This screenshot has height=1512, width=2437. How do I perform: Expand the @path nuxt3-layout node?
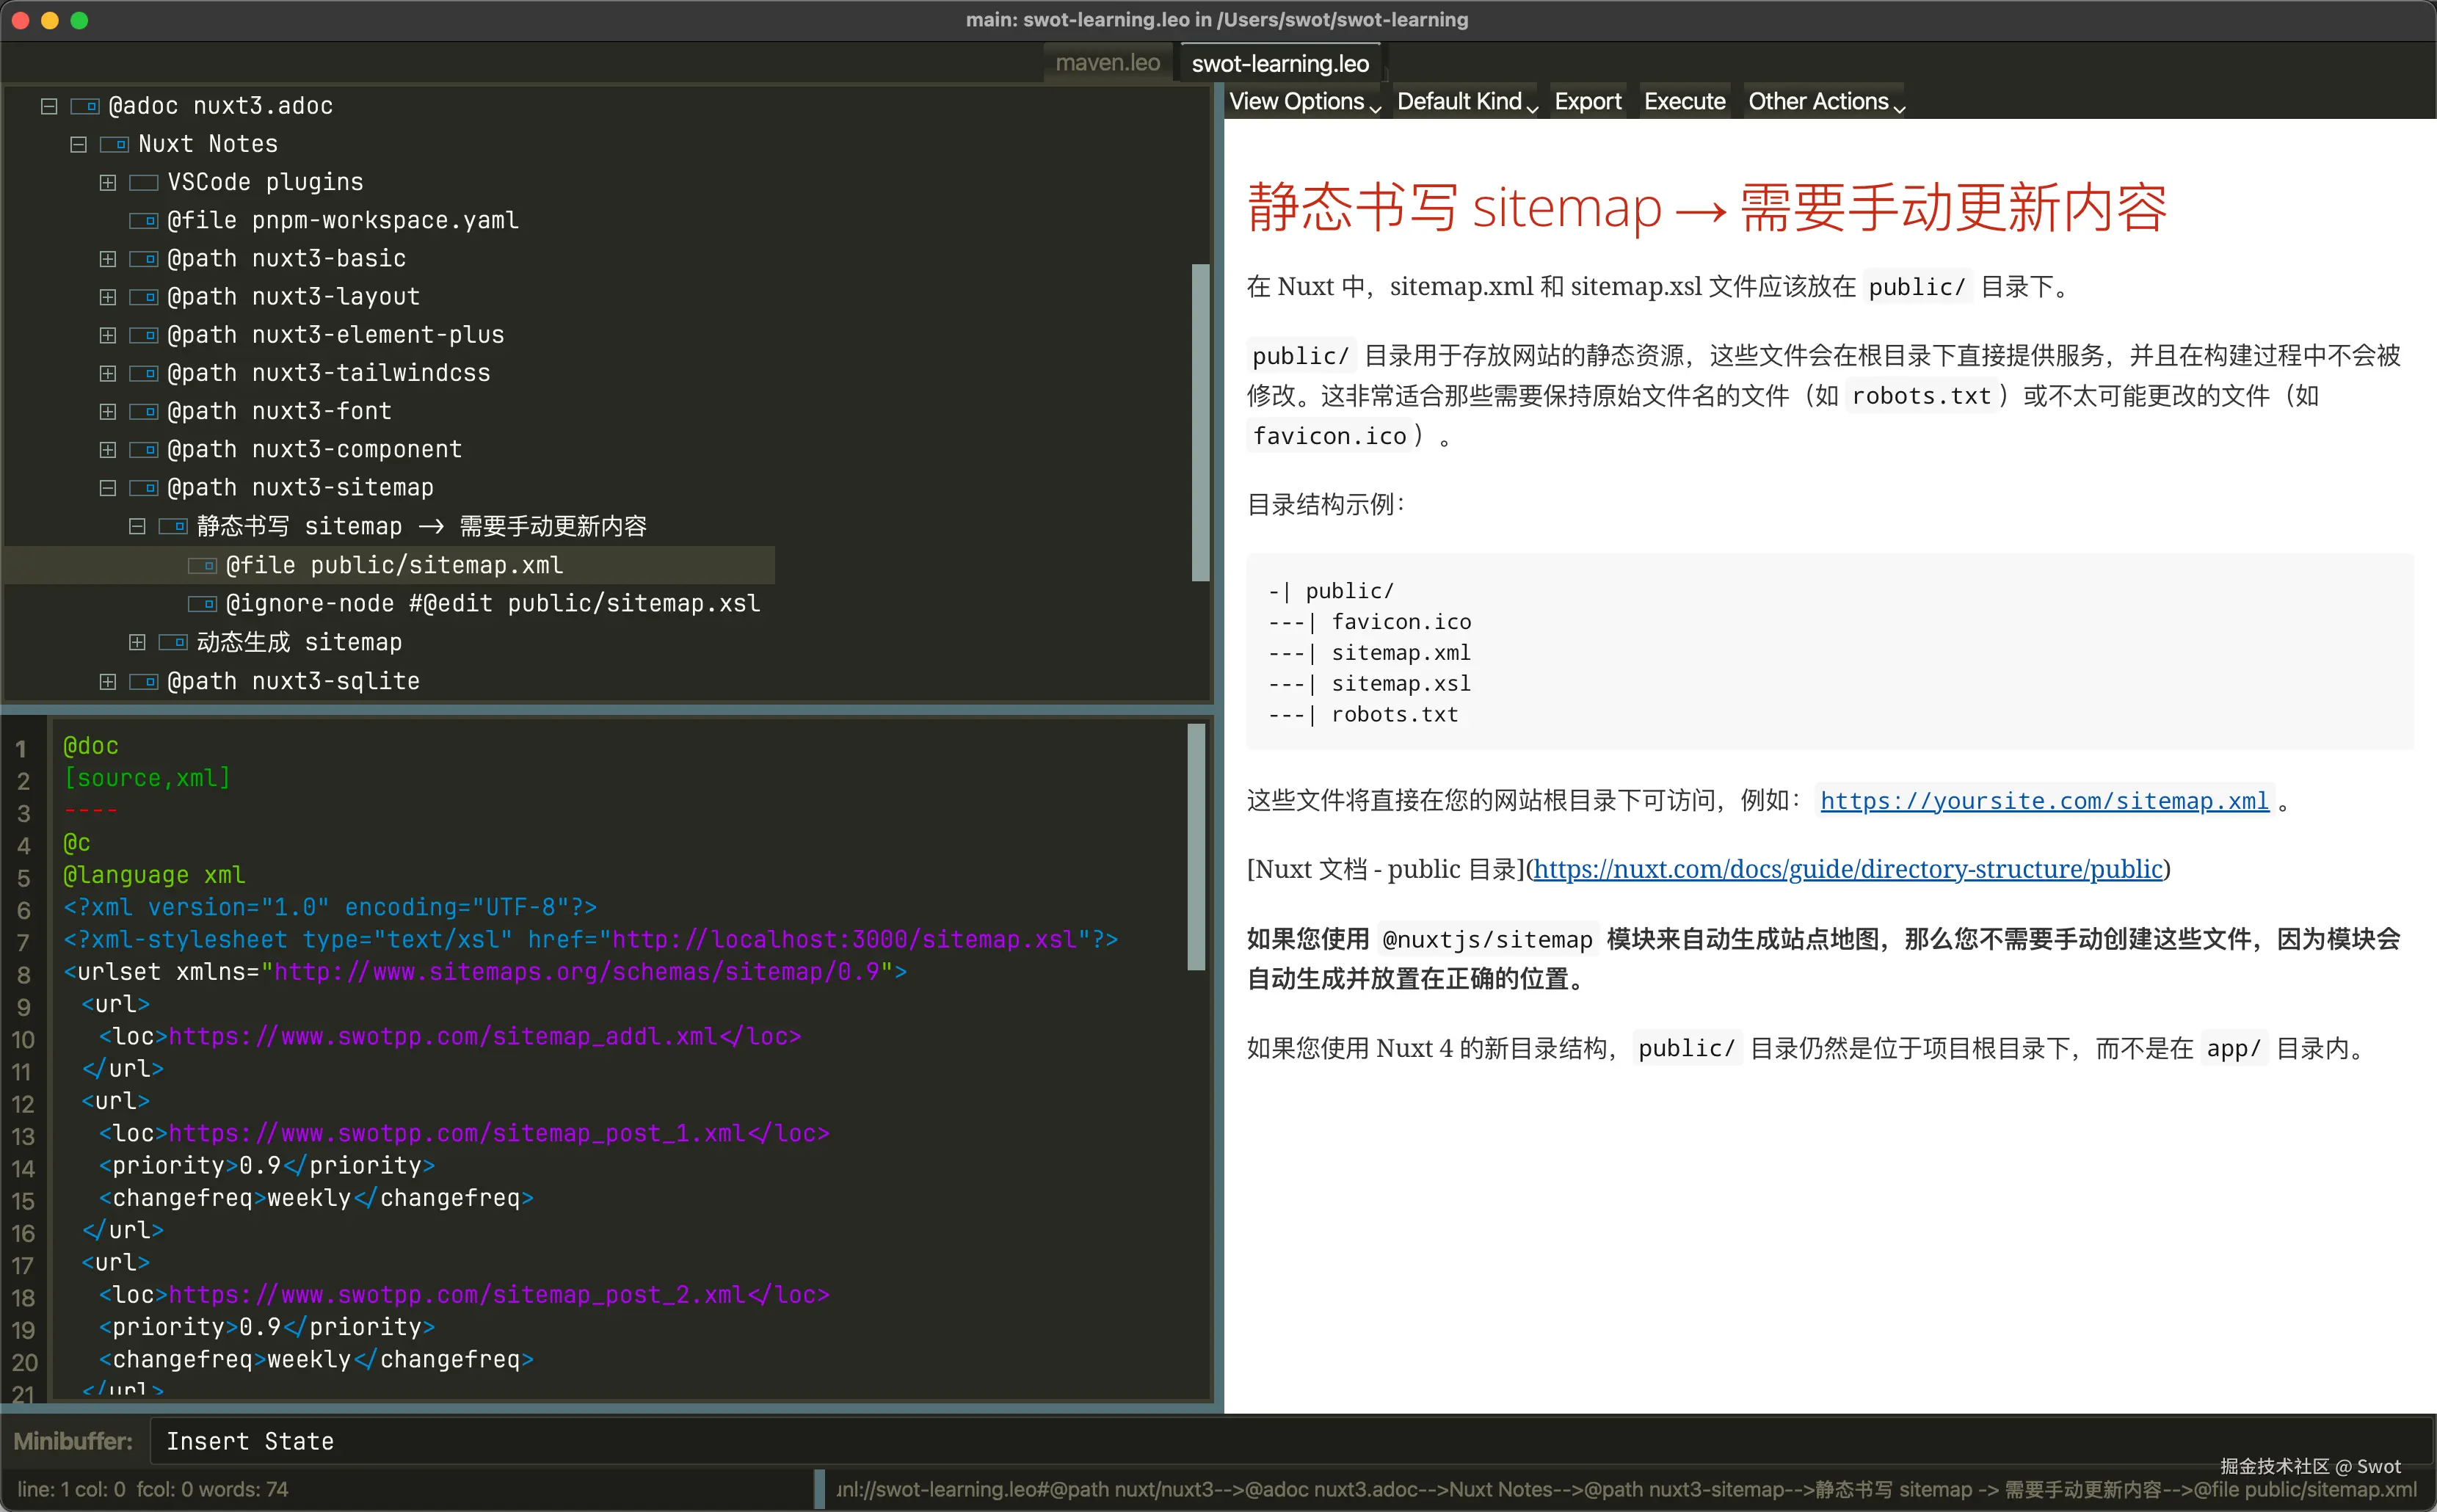108,297
